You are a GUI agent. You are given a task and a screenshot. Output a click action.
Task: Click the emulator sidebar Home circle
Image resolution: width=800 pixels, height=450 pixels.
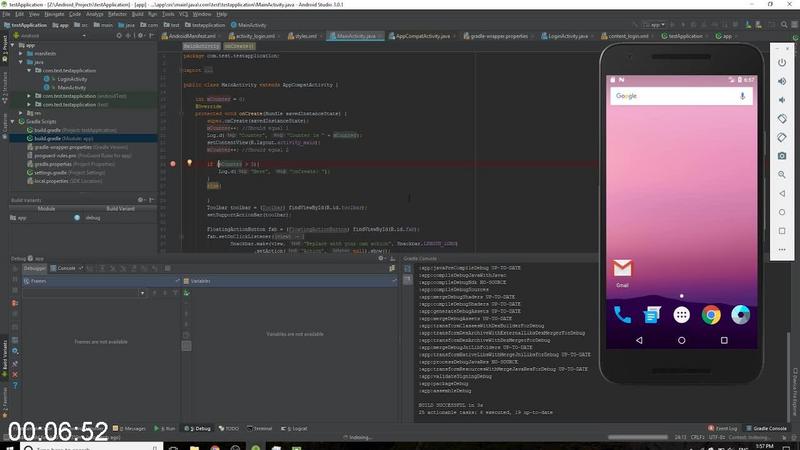point(782,212)
